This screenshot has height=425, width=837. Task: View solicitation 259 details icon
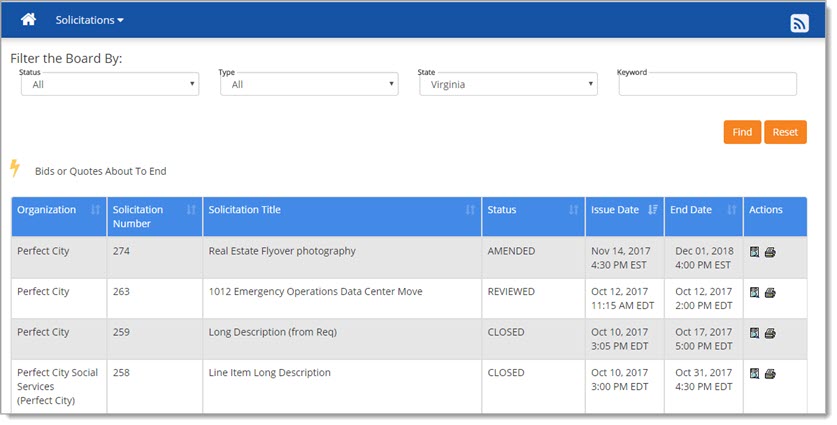coord(754,333)
